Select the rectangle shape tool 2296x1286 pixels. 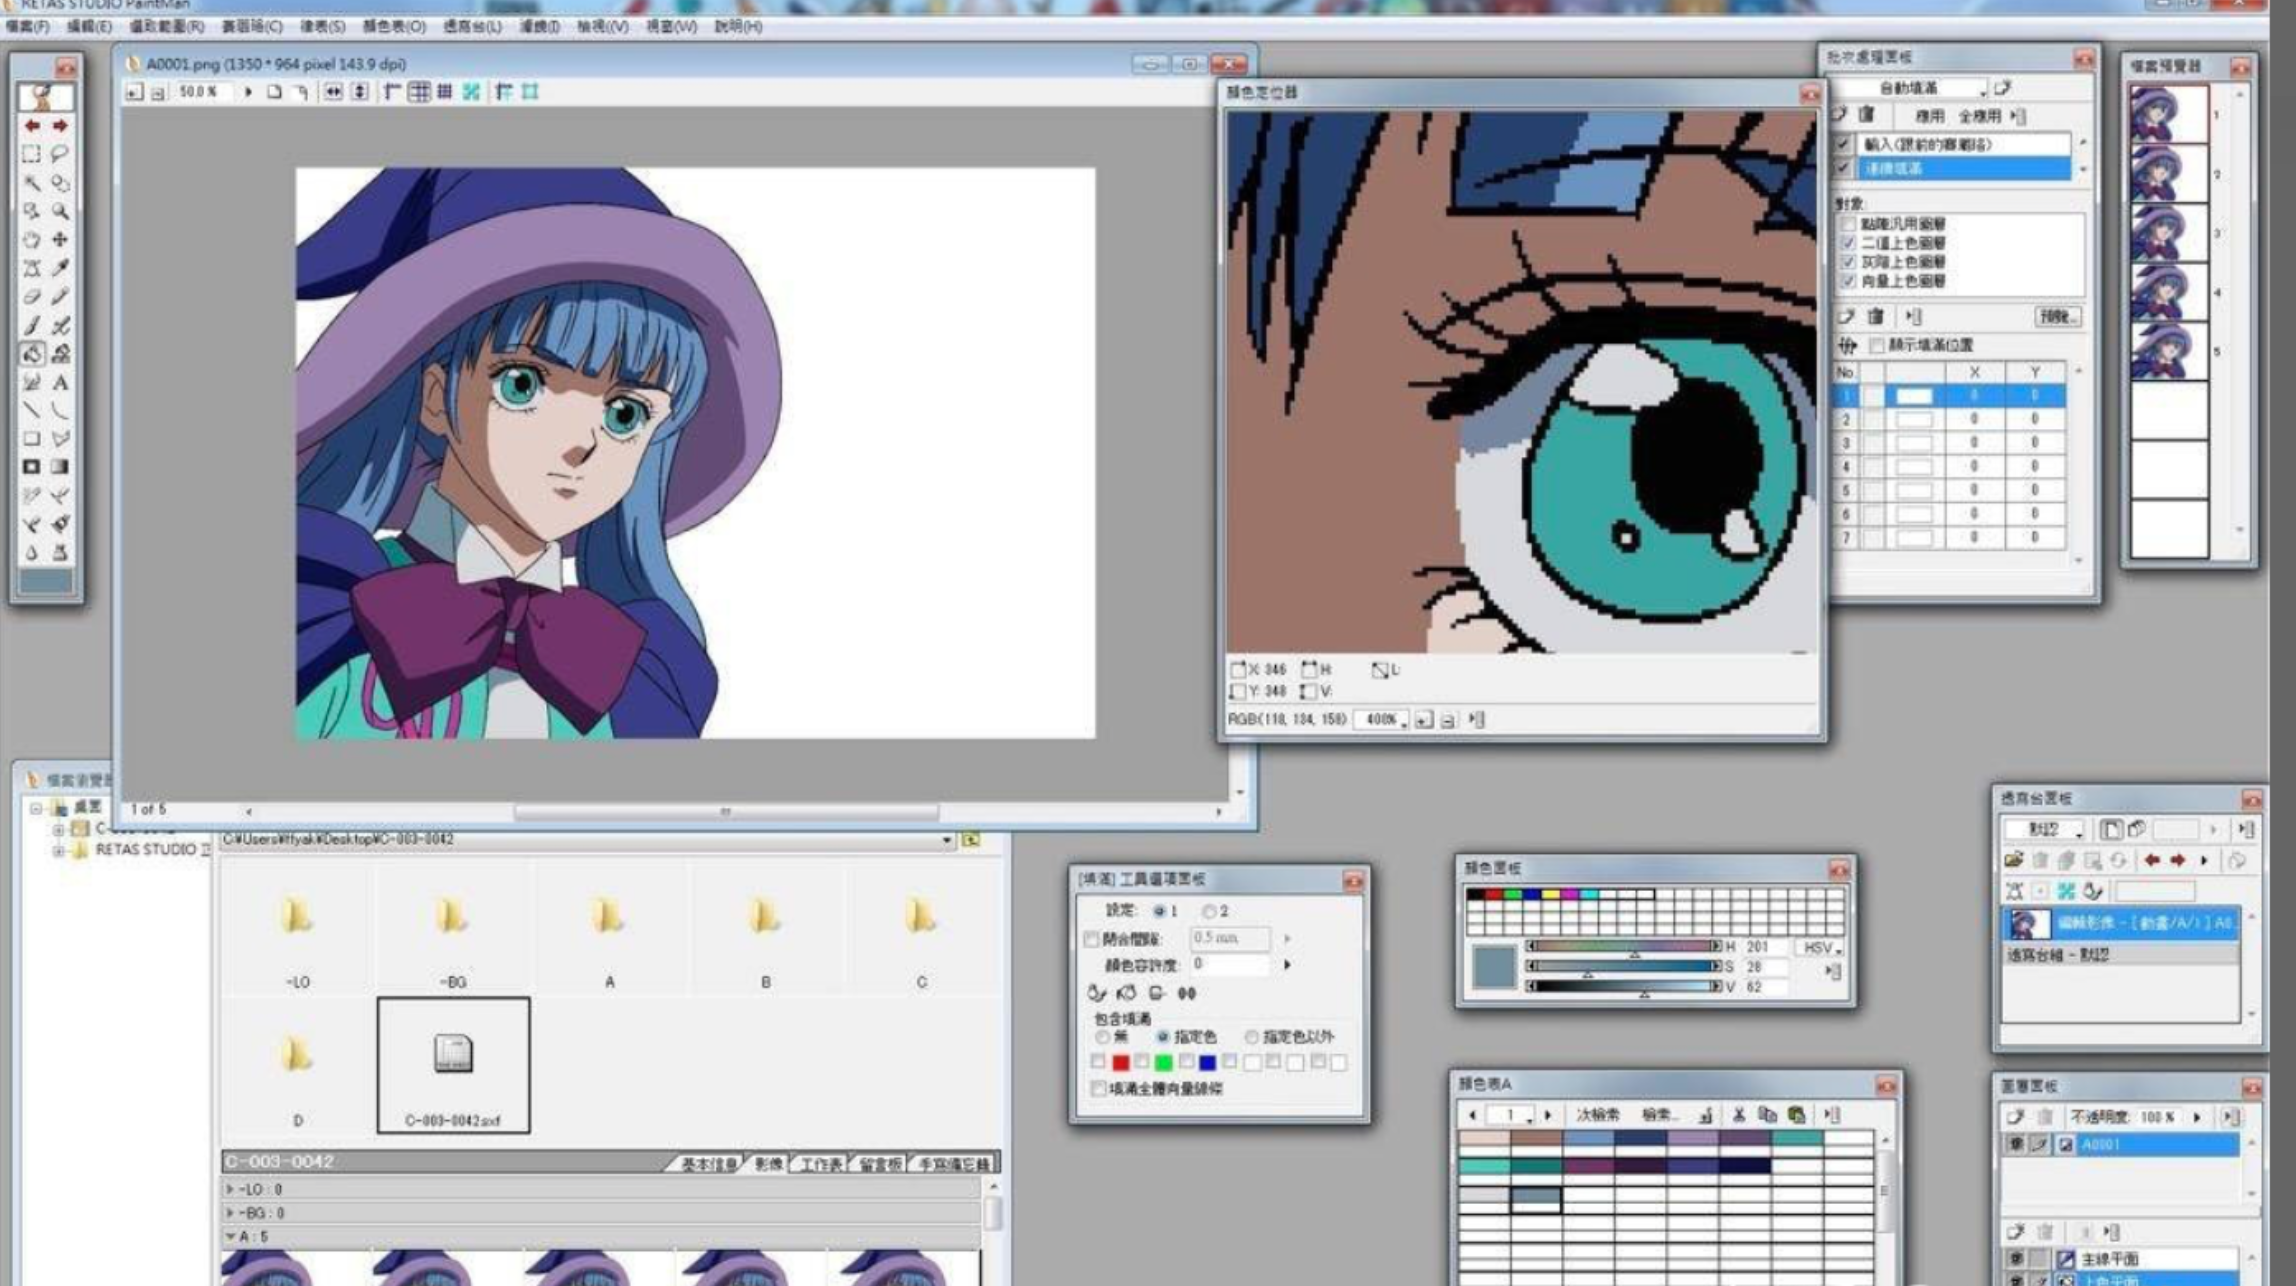(x=32, y=438)
